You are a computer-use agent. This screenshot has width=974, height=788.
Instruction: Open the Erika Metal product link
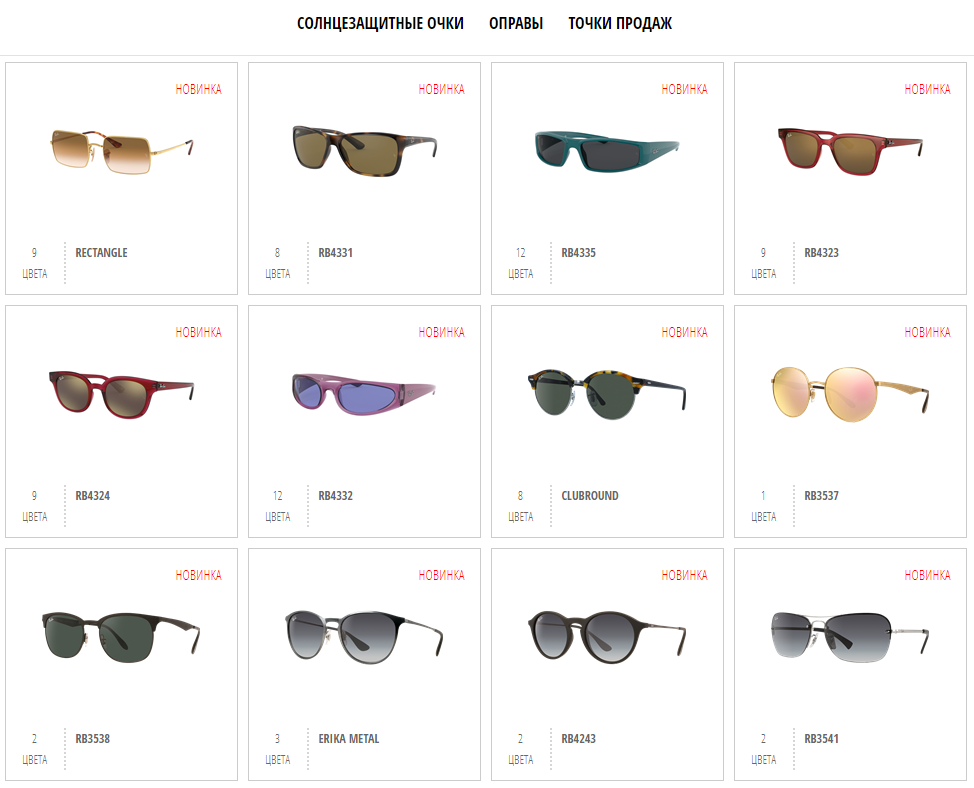point(348,738)
